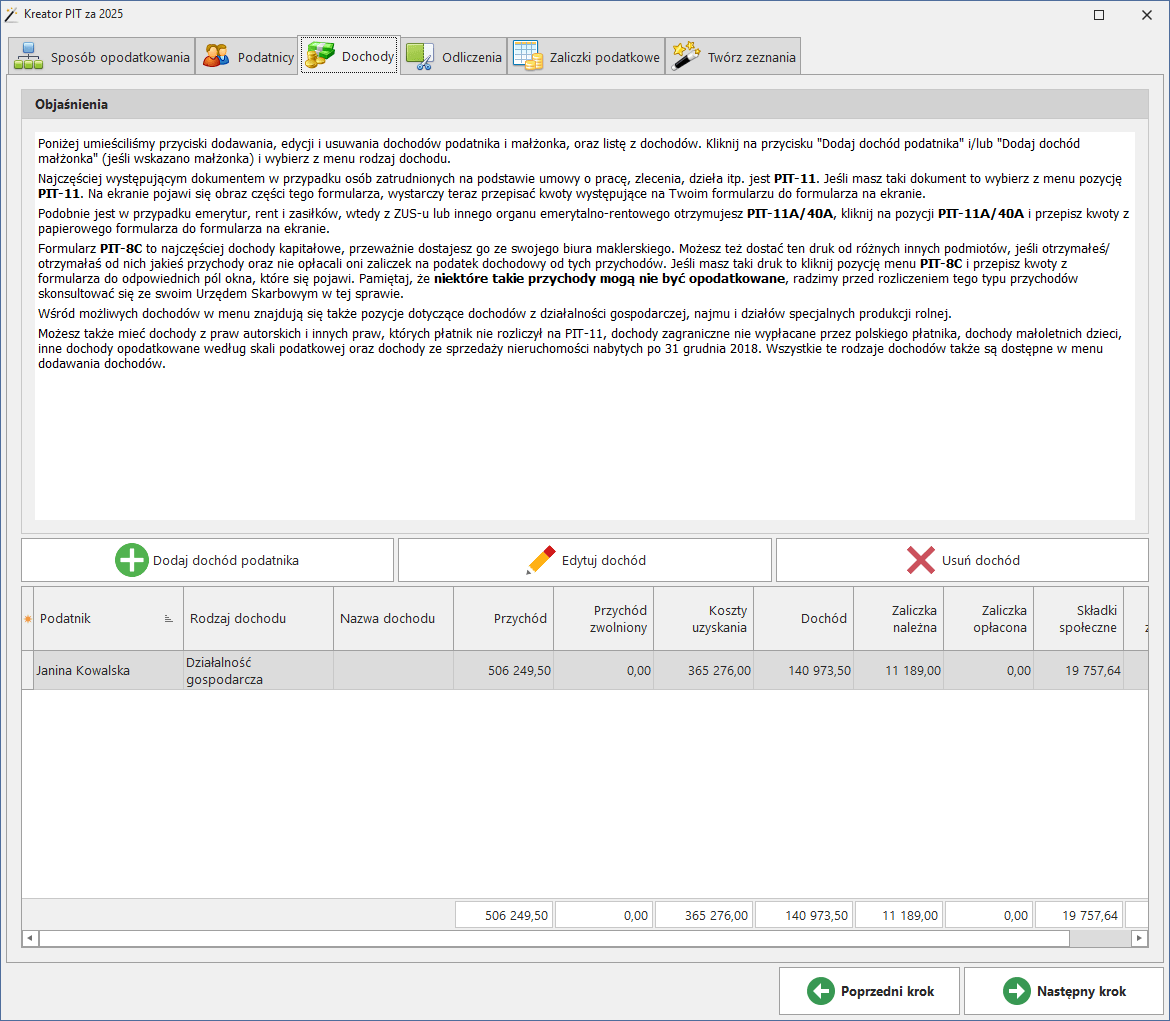Click the Usuń dochód button
The width and height of the screenshot is (1170, 1021).
[x=962, y=560]
